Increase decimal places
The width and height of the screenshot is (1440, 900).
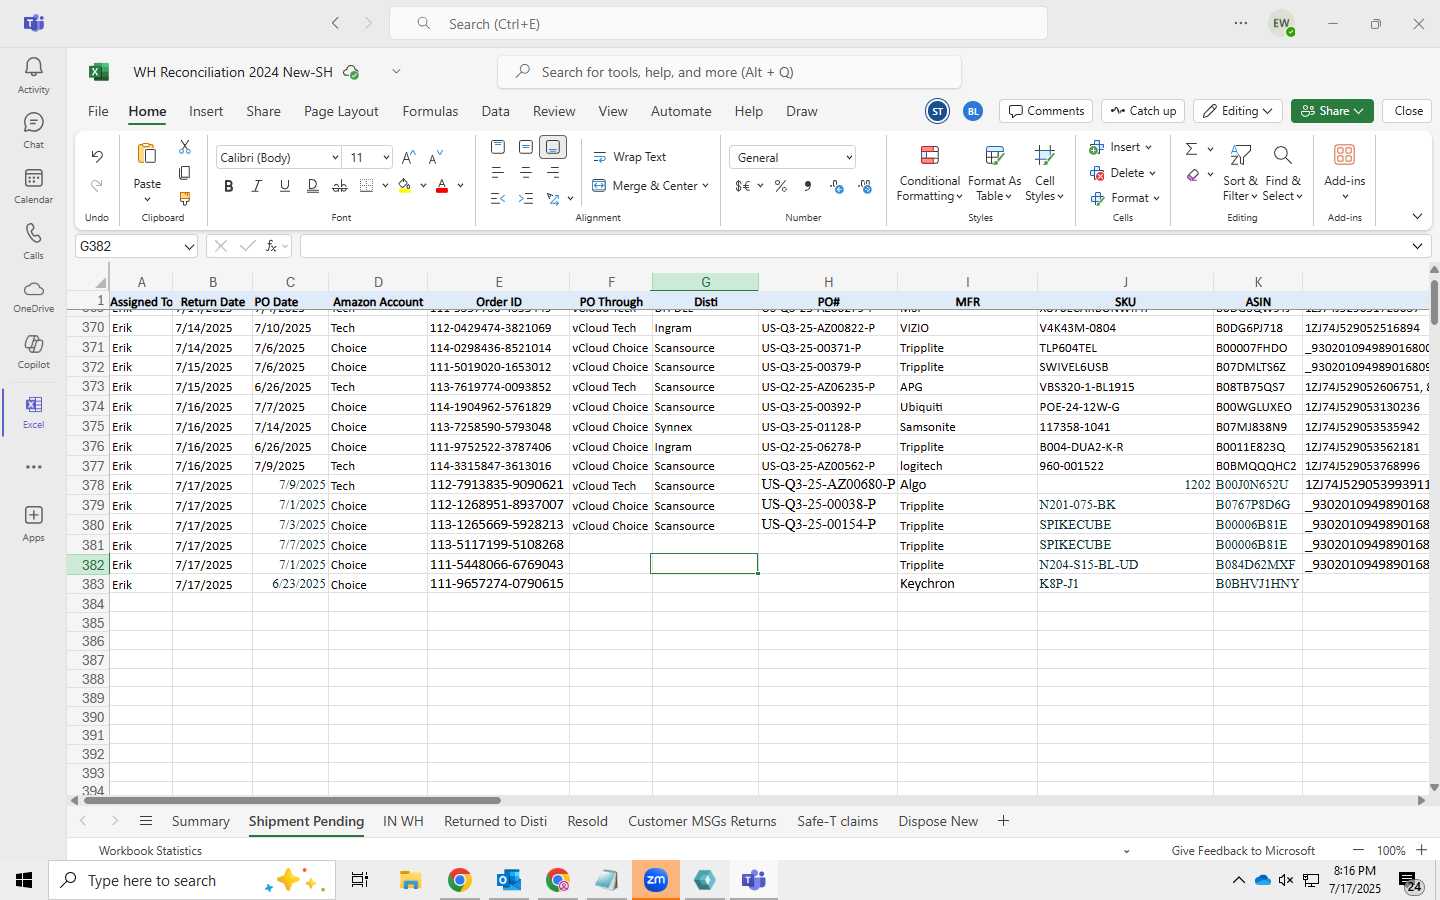[837, 186]
